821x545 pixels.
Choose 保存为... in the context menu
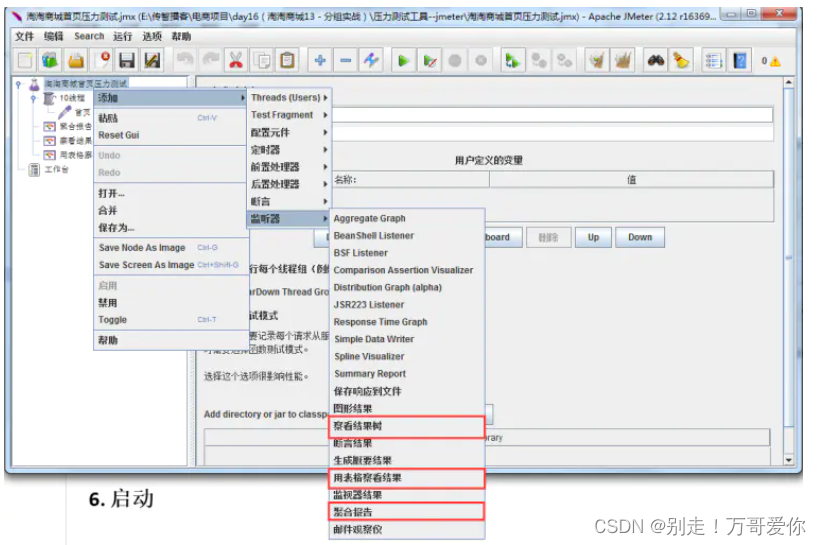pyautogui.click(x=170, y=228)
